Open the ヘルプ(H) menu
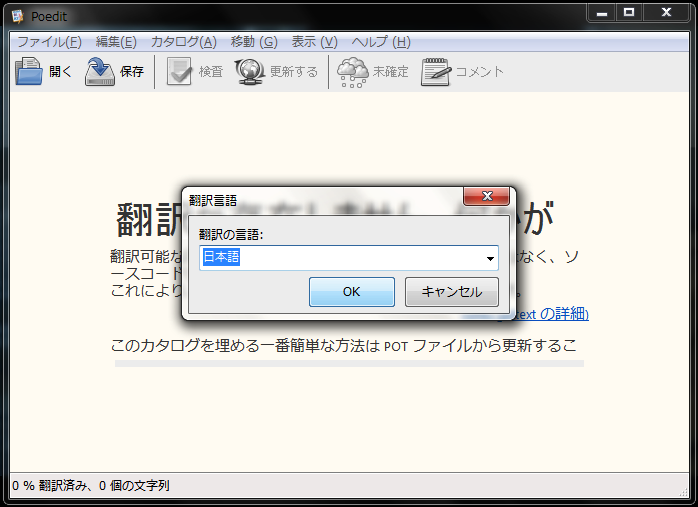The height and width of the screenshot is (507, 698). (x=380, y=42)
